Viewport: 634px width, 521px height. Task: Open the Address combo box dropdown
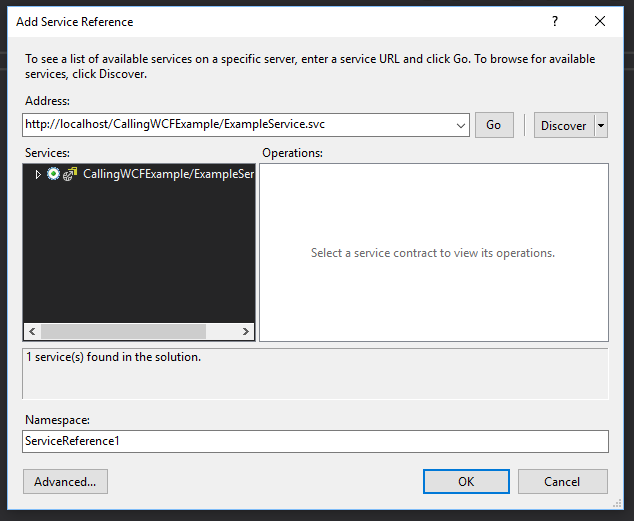point(461,125)
